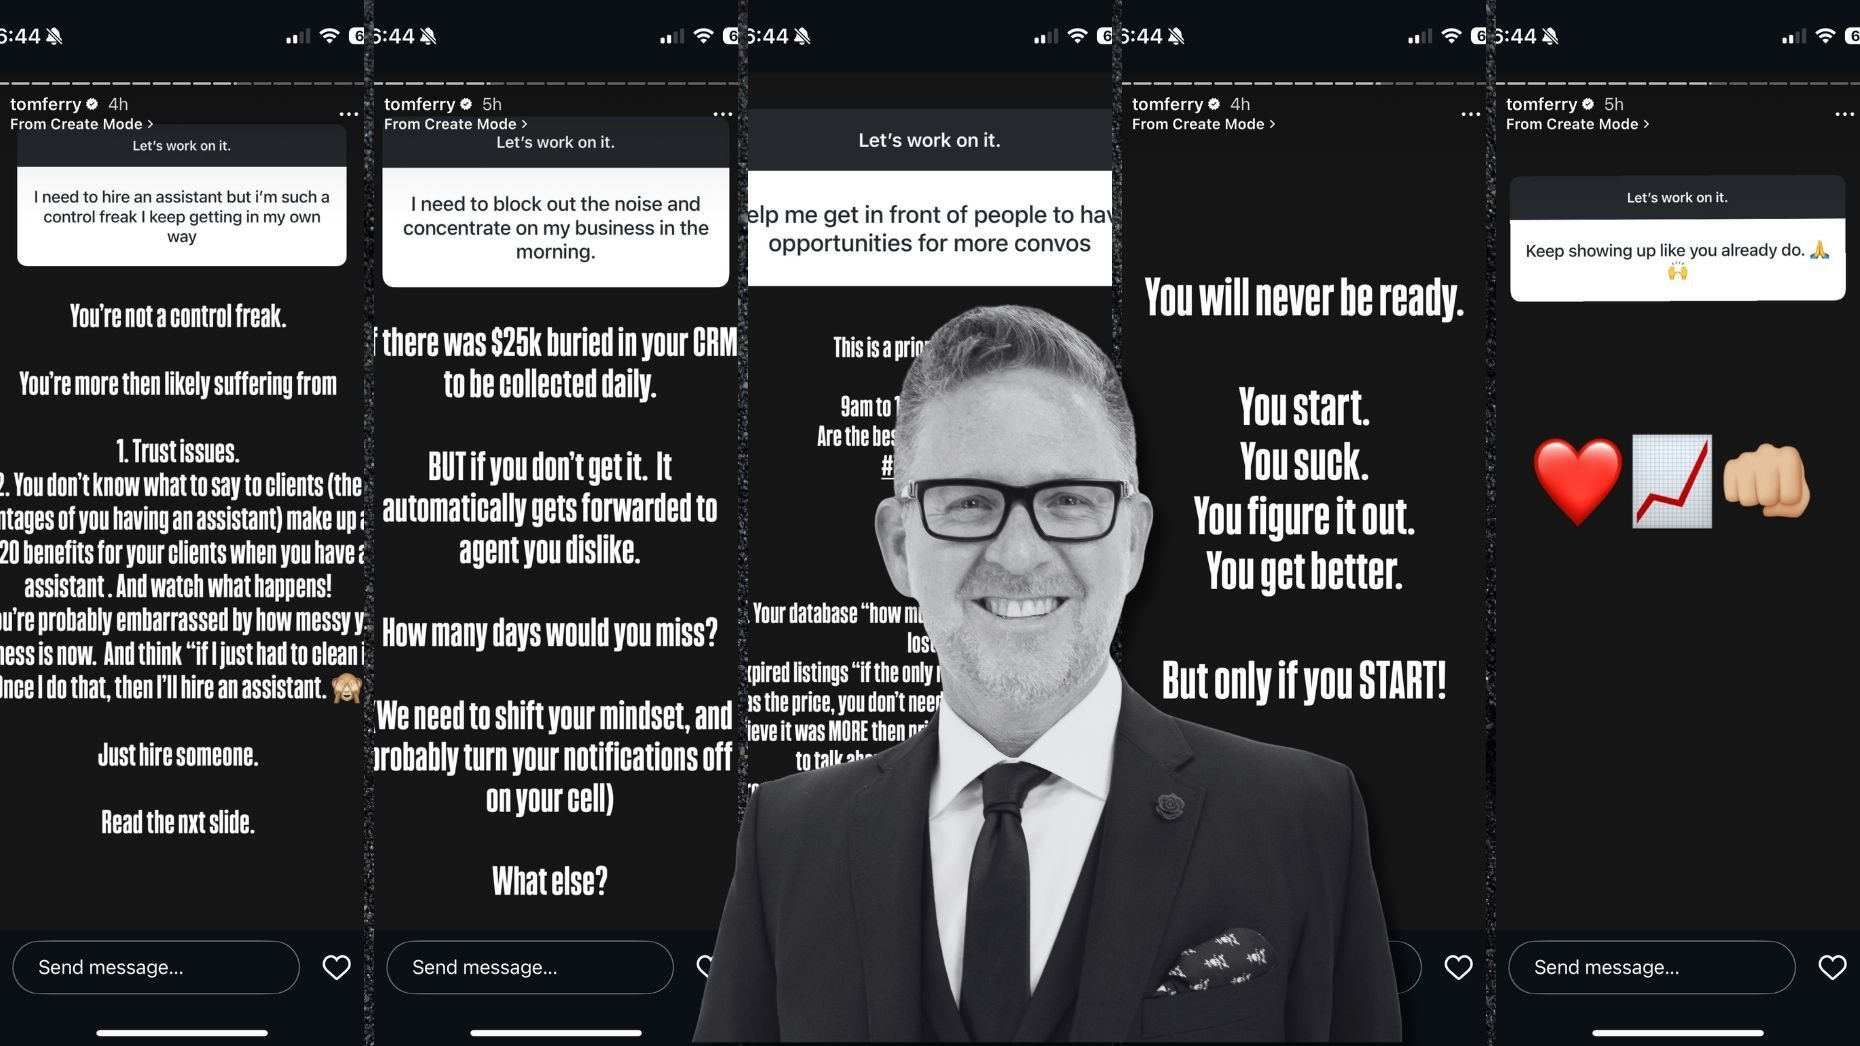The width and height of the screenshot is (1860, 1046).
Task: Focus the Send message field under the $25k CRM story
Action: (x=530, y=967)
